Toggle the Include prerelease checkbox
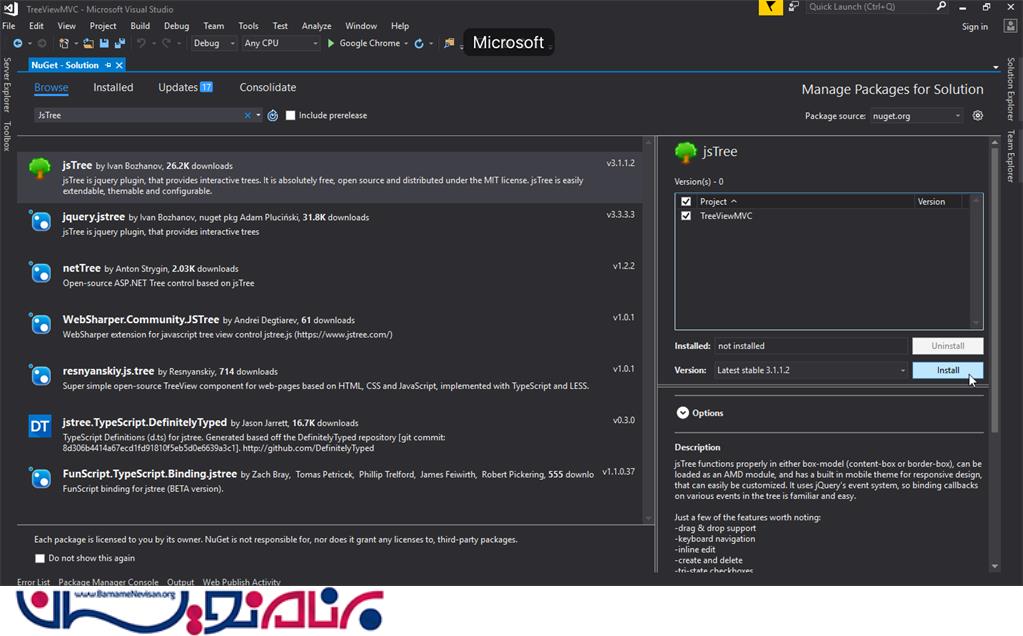The width and height of the screenshot is (1023, 636). 290,115
